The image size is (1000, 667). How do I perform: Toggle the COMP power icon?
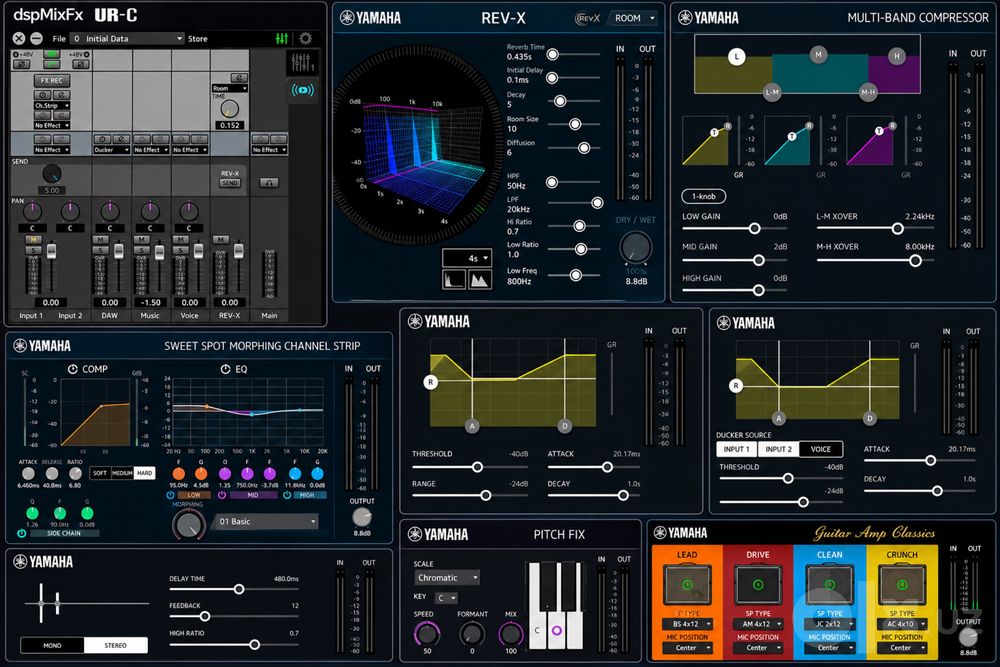[73, 369]
